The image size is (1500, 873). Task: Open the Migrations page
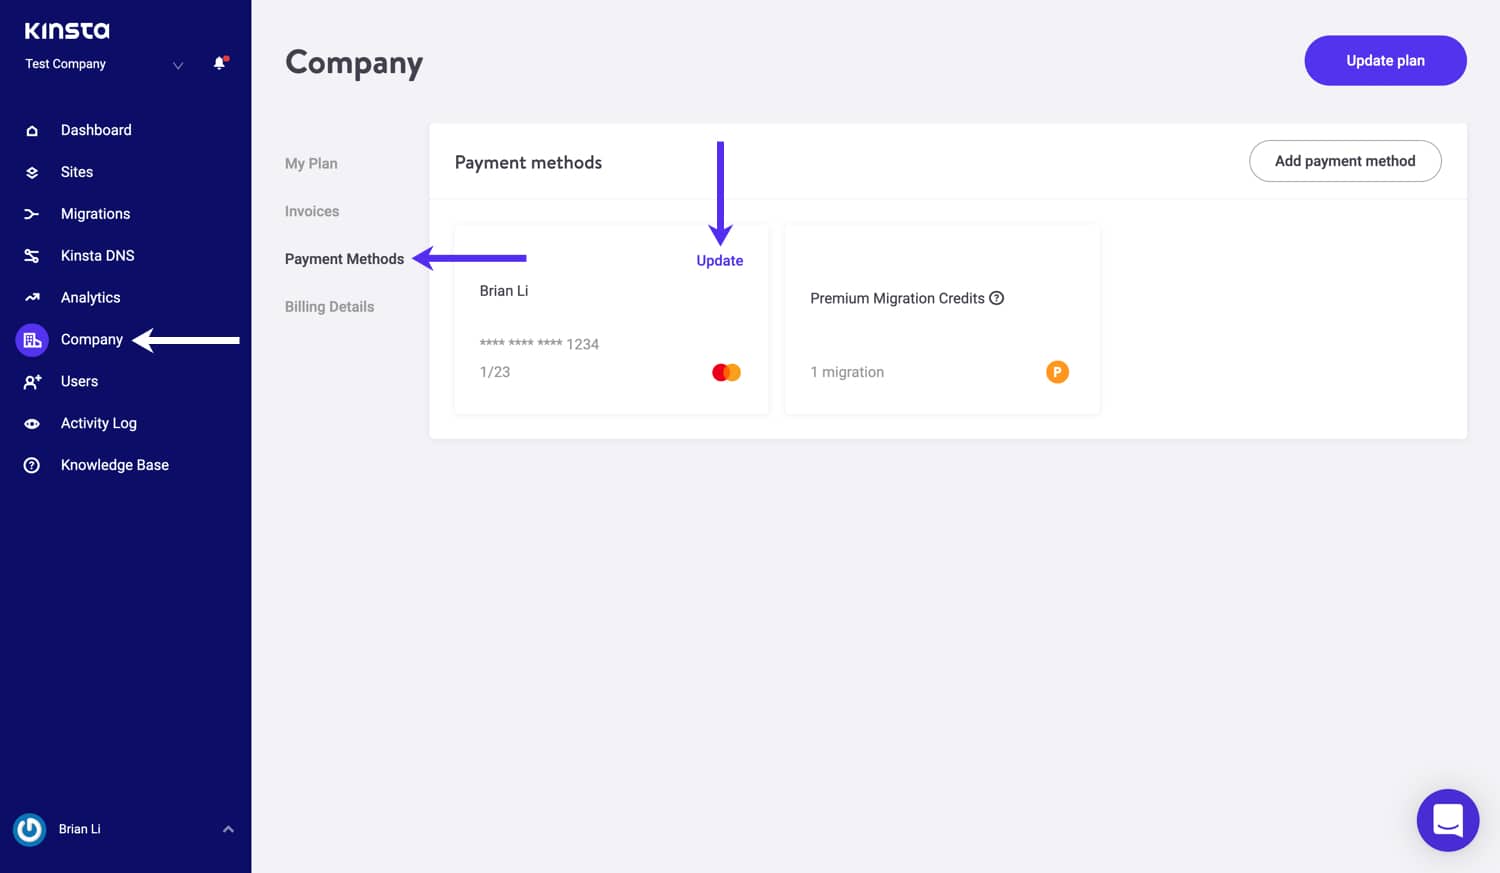click(95, 214)
